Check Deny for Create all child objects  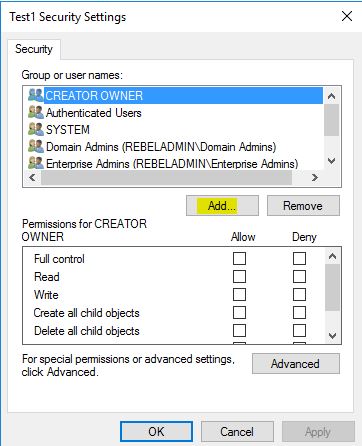pyautogui.click(x=299, y=312)
